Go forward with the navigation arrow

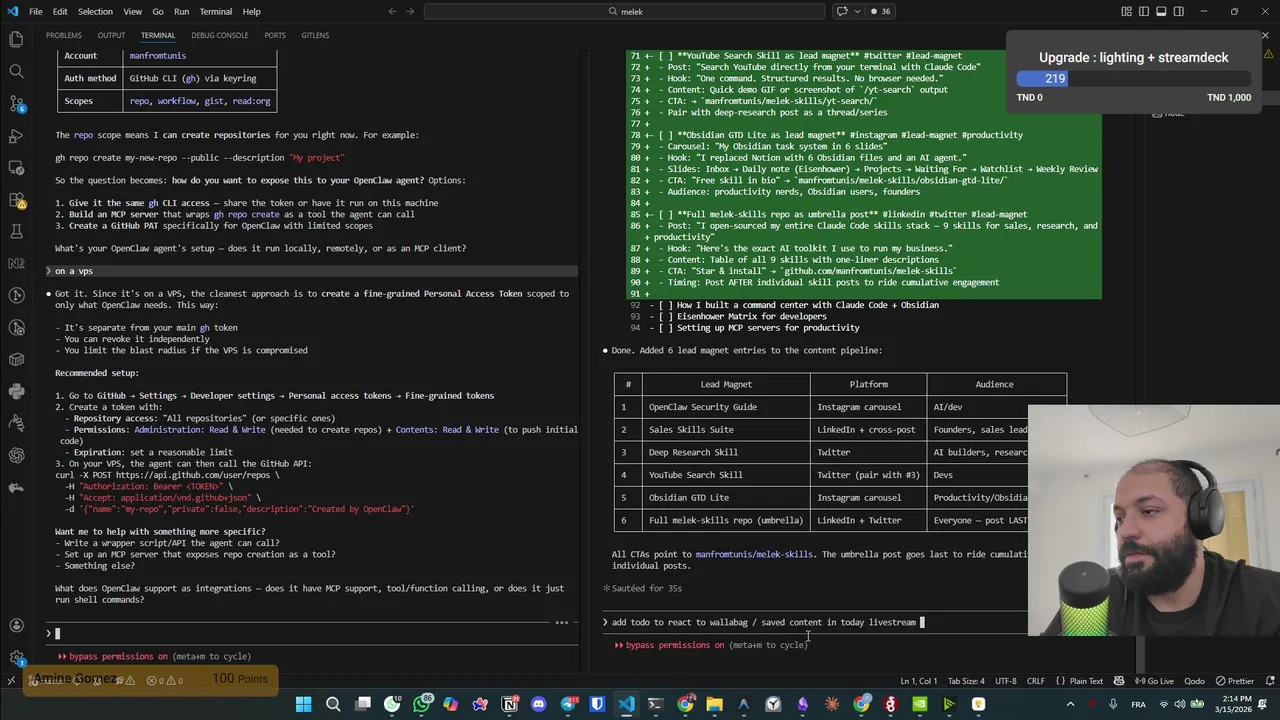(x=410, y=11)
